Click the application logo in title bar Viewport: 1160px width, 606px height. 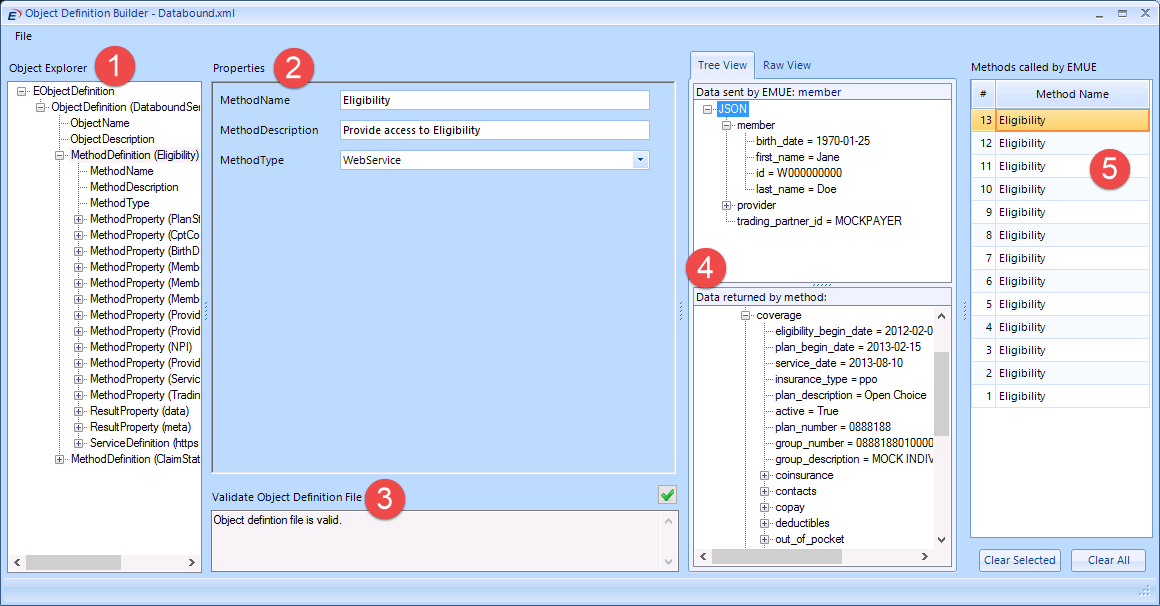(13, 13)
